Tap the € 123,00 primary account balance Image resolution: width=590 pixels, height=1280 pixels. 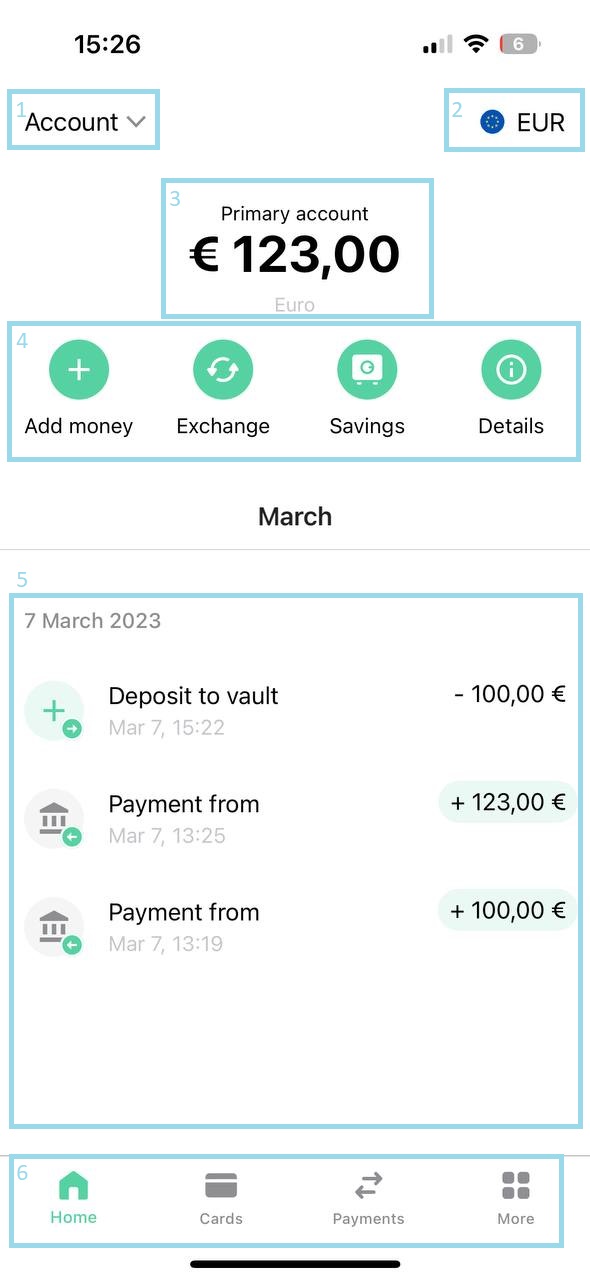pos(295,254)
